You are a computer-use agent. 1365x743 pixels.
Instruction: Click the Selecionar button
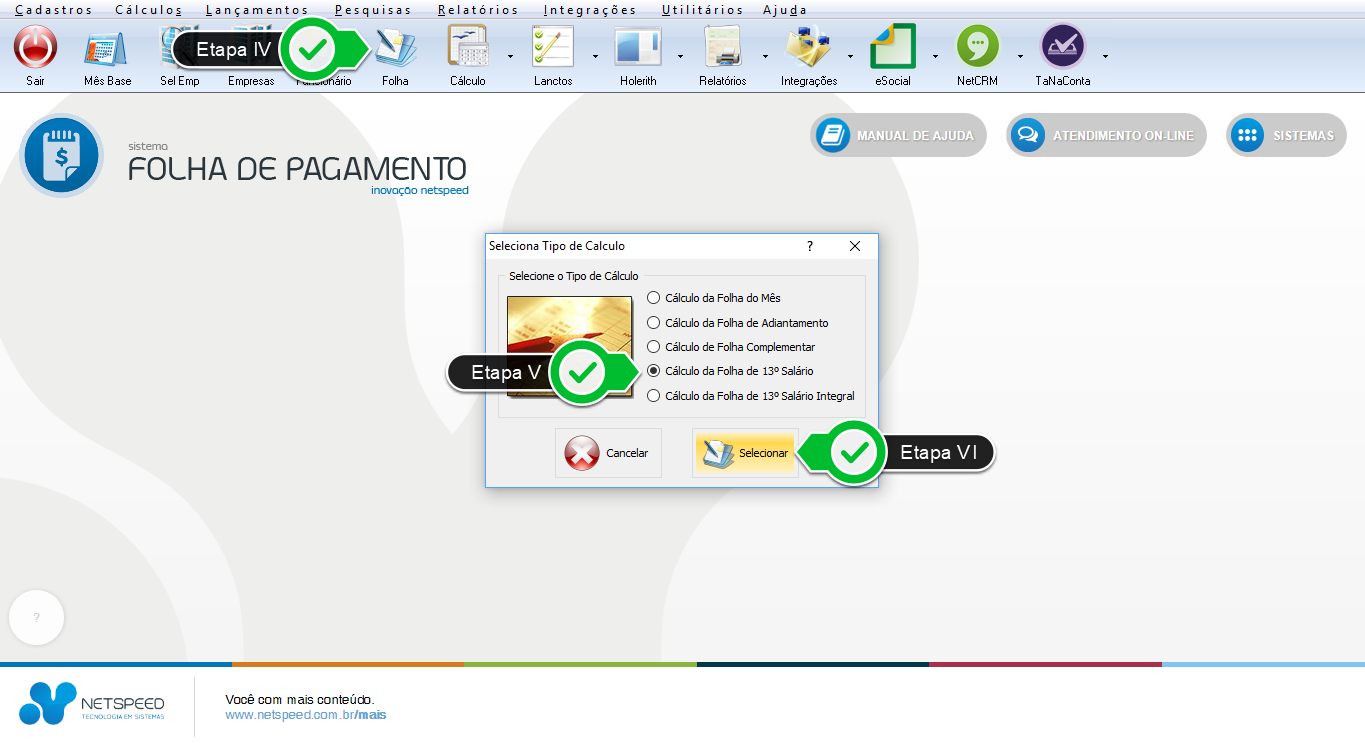[x=745, y=453]
